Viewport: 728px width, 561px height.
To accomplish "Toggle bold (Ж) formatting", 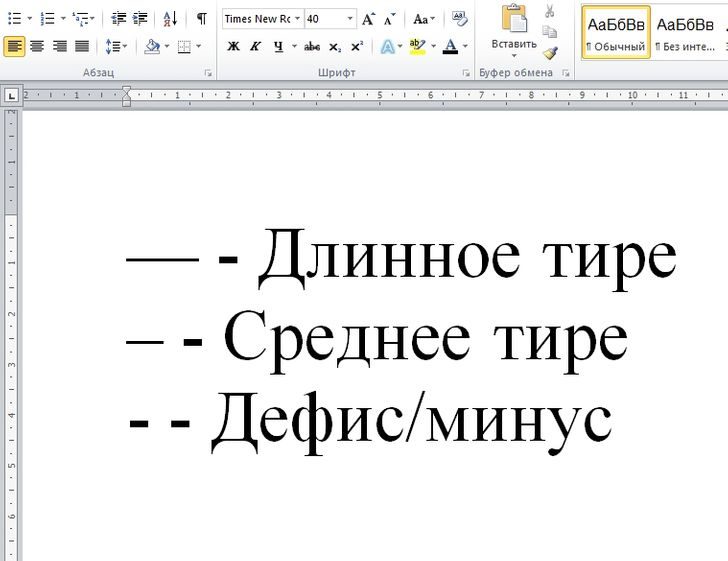I will point(233,46).
